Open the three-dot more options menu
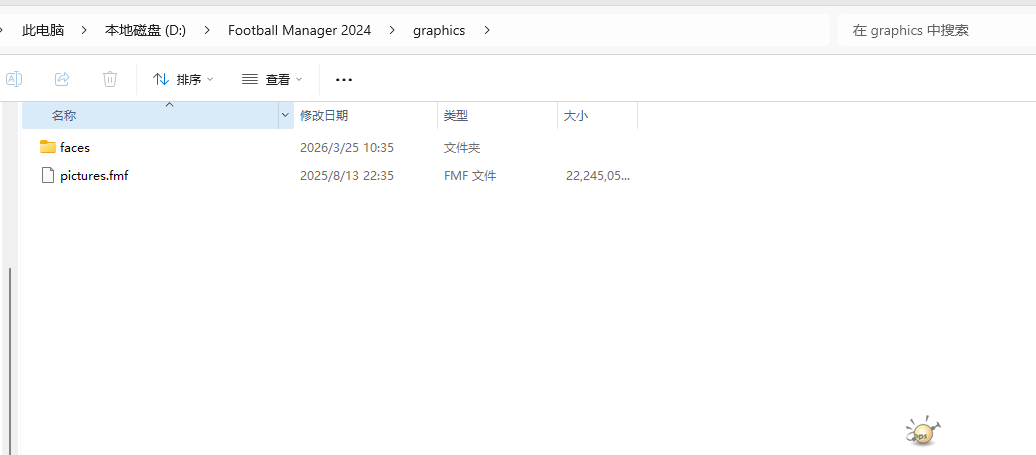This screenshot has width=1036, height=455. (x=344, y=79)
